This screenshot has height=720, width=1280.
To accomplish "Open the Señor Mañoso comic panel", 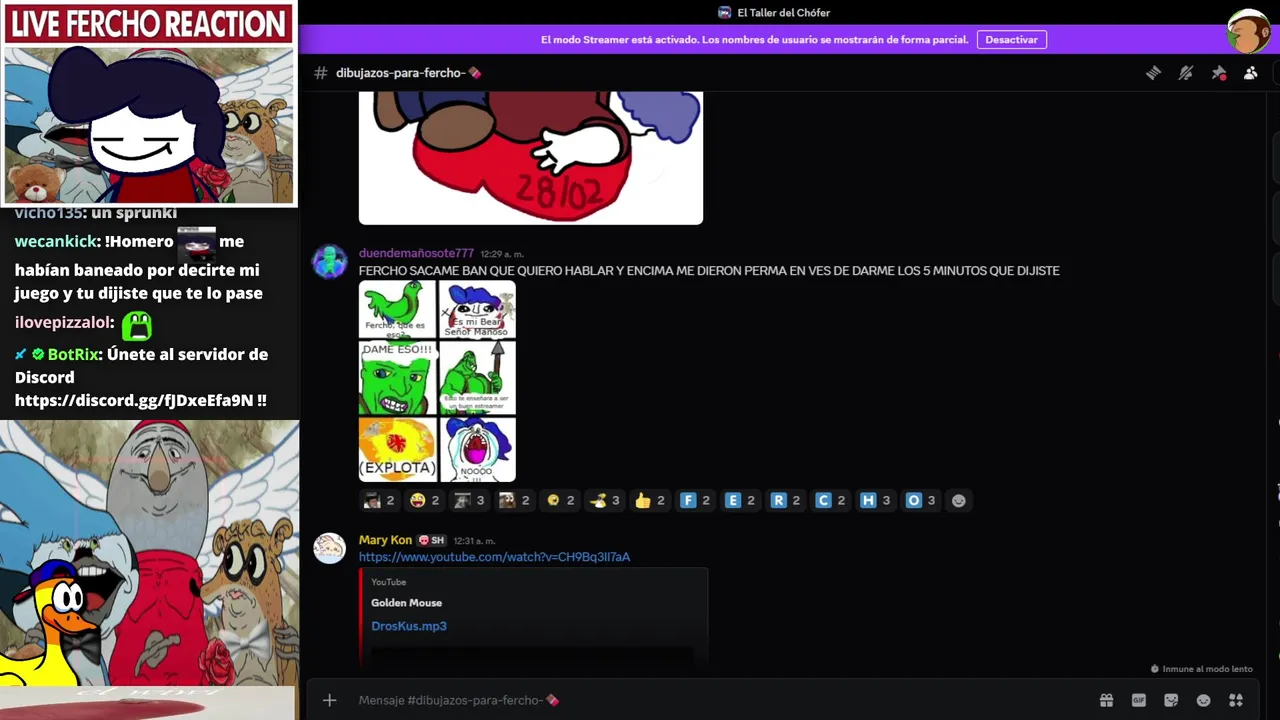I will (477, 309).
